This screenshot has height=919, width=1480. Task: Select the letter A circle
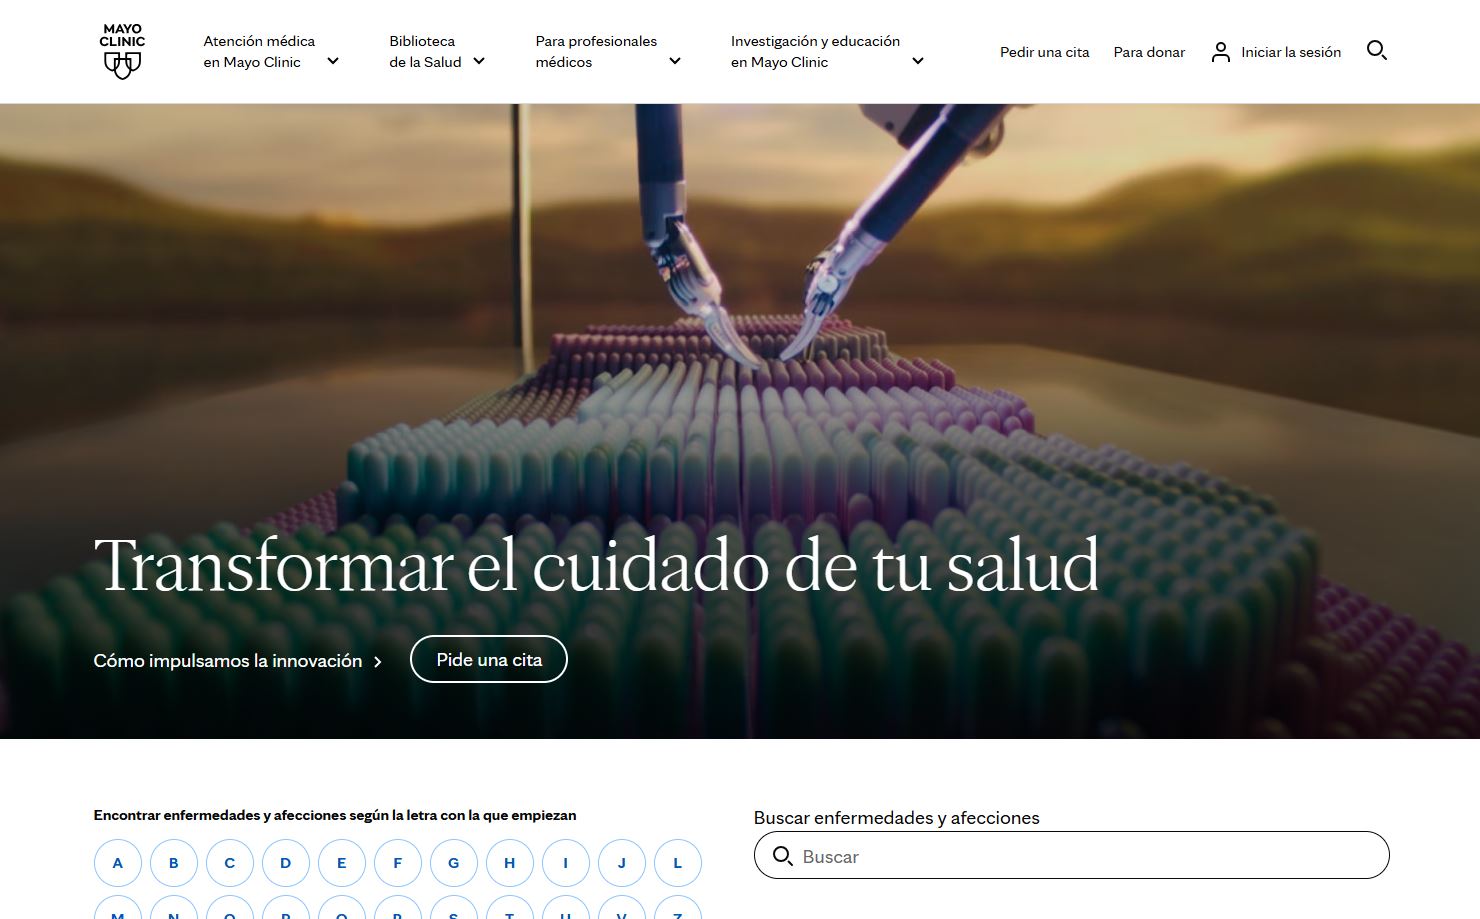click(118, 863)
